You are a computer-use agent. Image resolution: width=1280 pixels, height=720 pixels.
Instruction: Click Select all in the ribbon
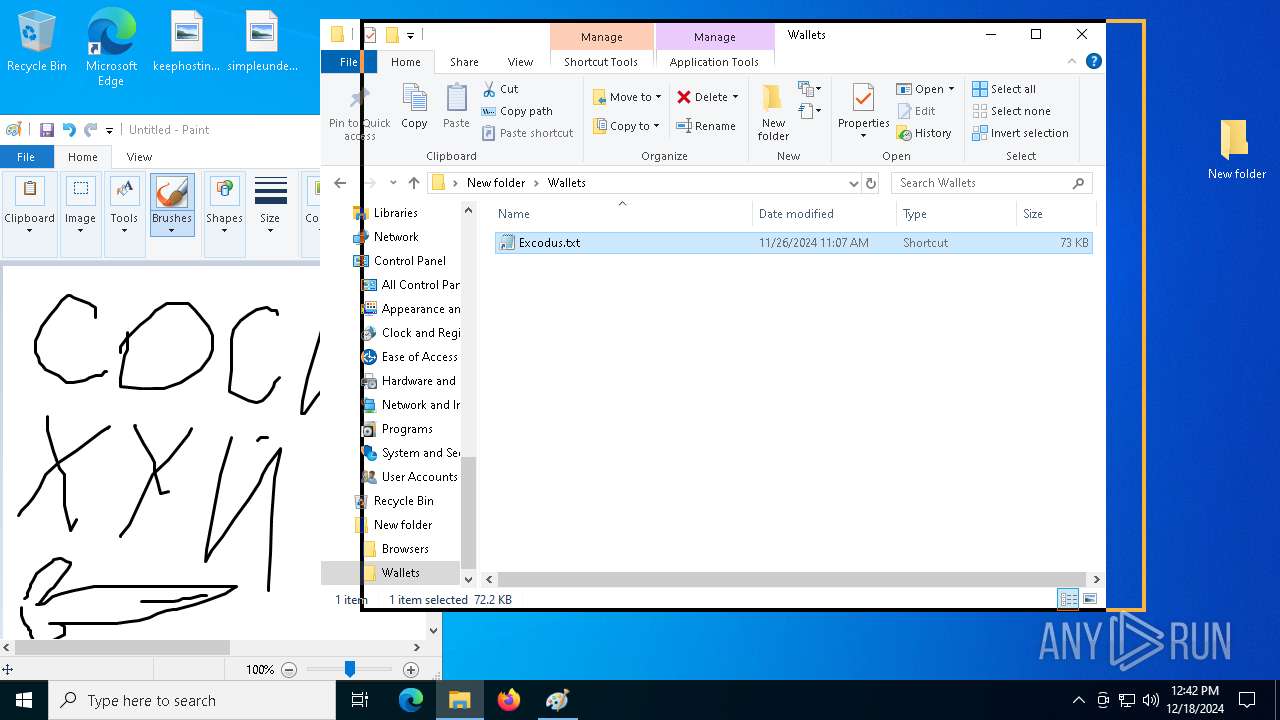click(1004, 89)
